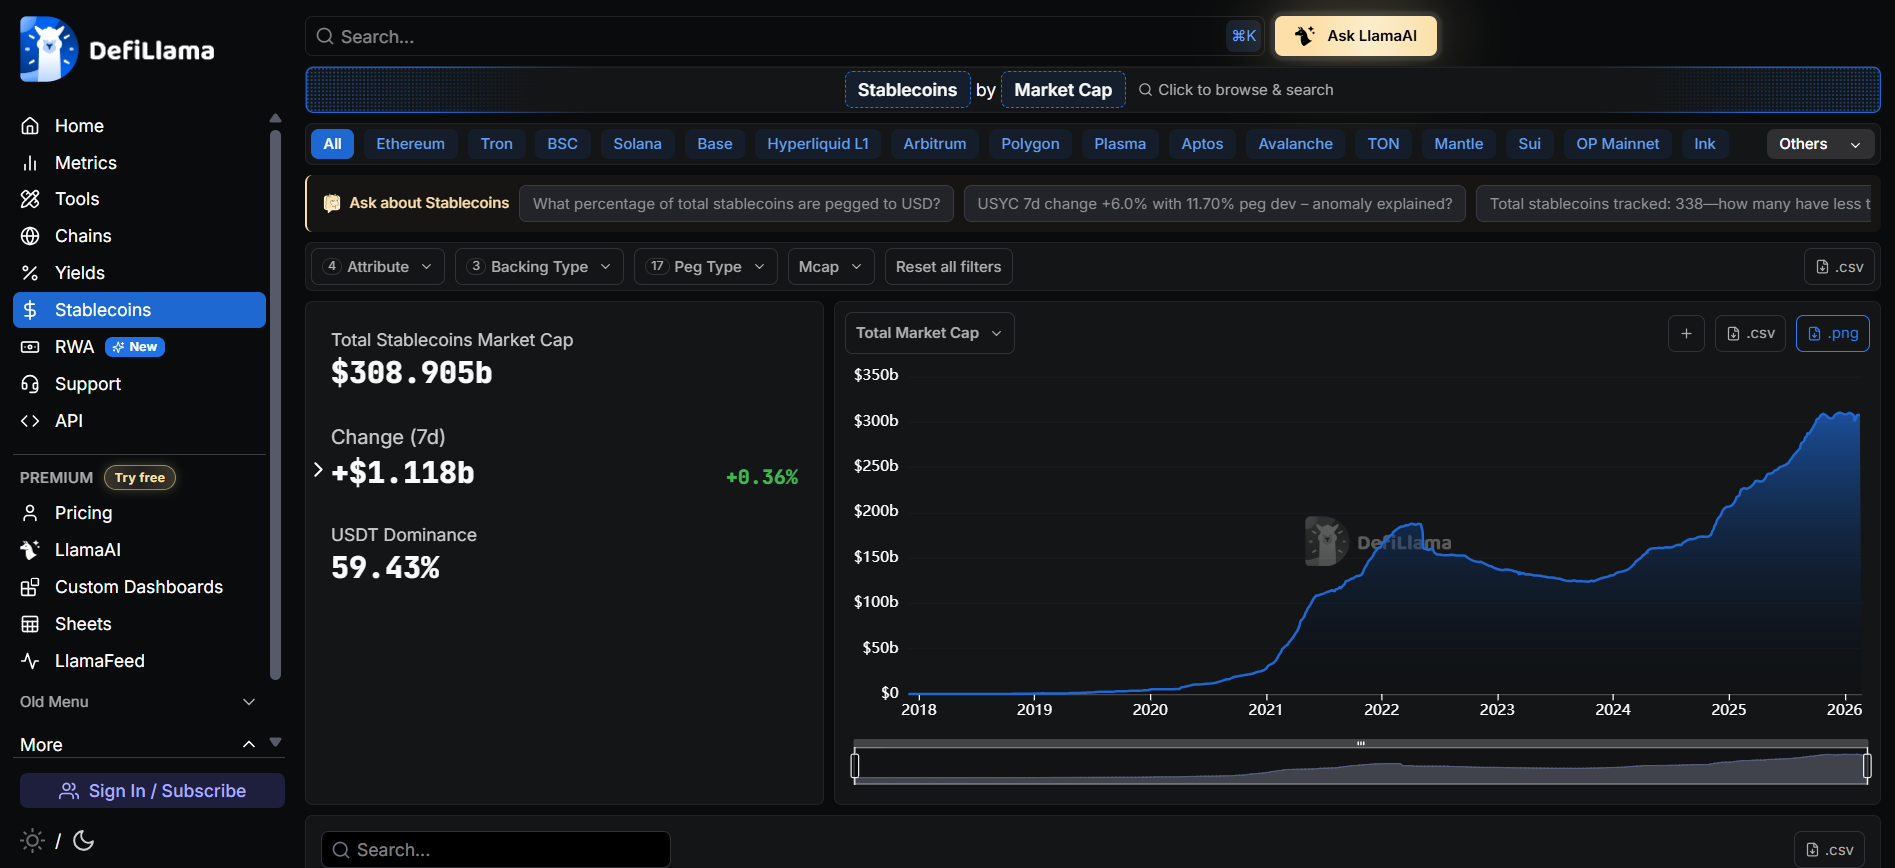The height and width of the screenshot is (868, 1895).
Task: Filter by Plasma chain
Action: (1119, 144)
